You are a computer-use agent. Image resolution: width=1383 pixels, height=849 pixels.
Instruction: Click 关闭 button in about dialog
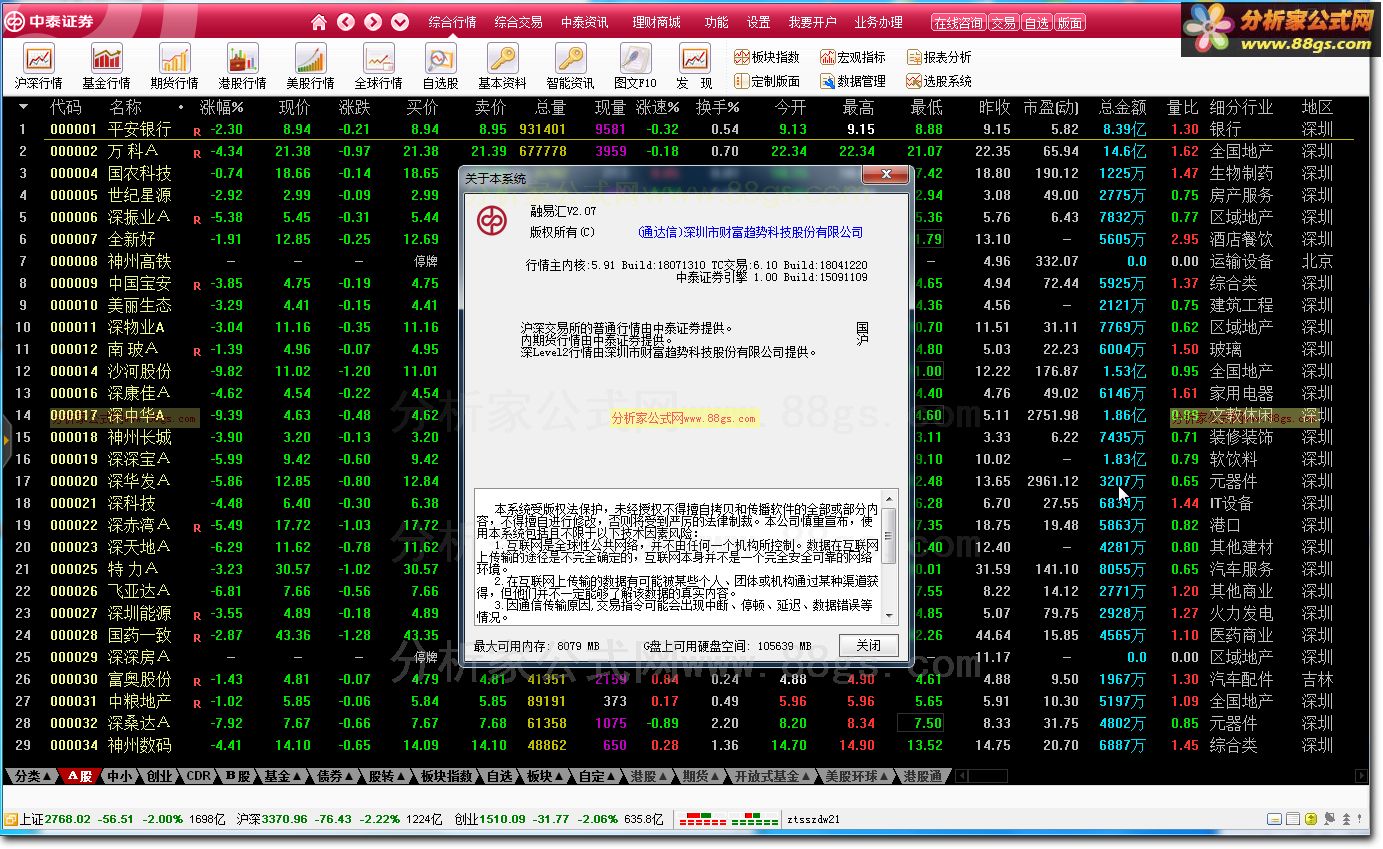(869, 645)
